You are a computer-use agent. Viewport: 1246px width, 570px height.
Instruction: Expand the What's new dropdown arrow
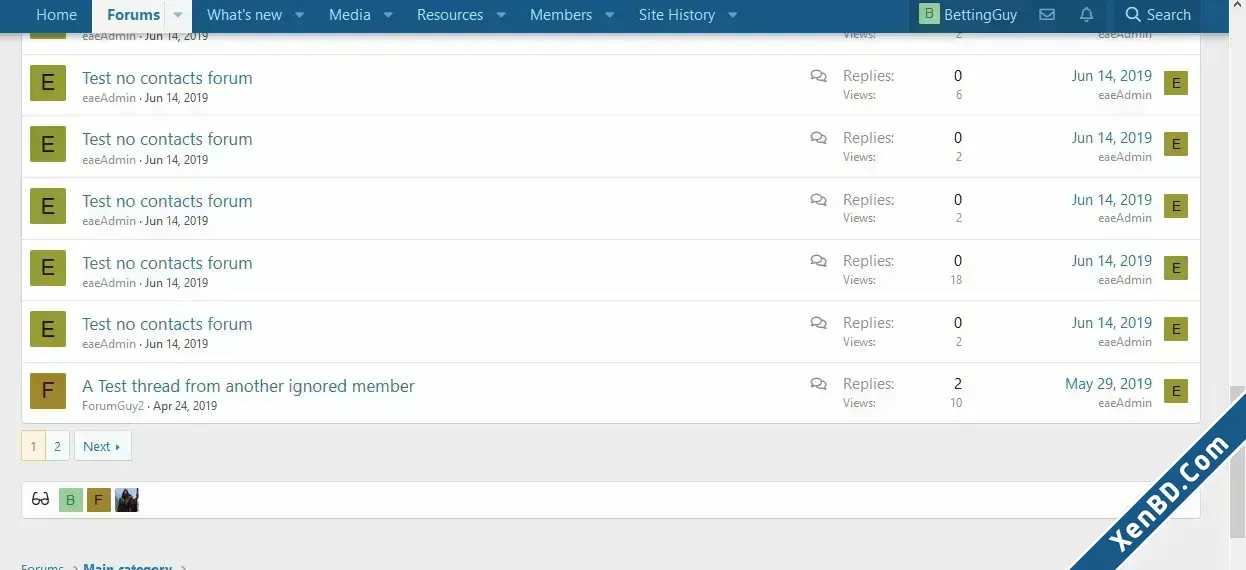[x=301, y=15]
